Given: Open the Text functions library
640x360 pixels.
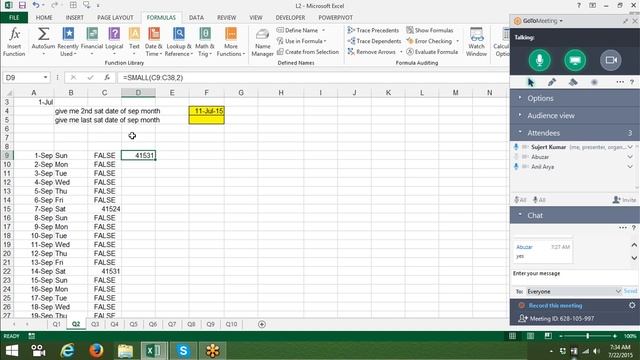Looking at the screenshot, I should 134,42.
